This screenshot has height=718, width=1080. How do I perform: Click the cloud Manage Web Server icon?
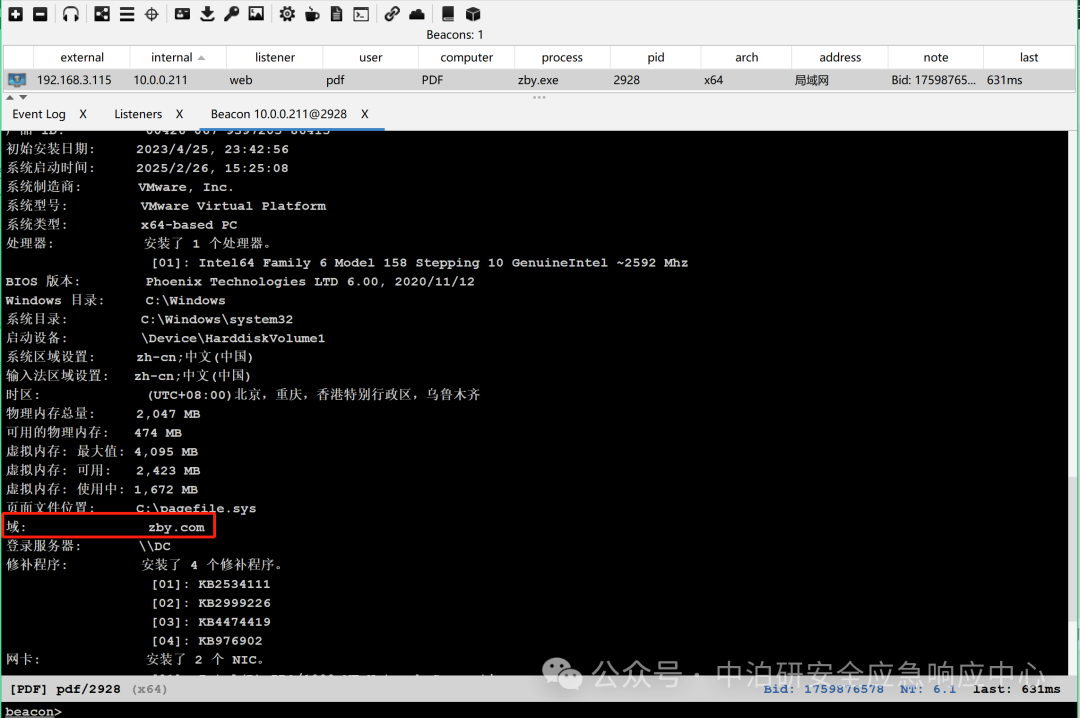coord(417,14)
